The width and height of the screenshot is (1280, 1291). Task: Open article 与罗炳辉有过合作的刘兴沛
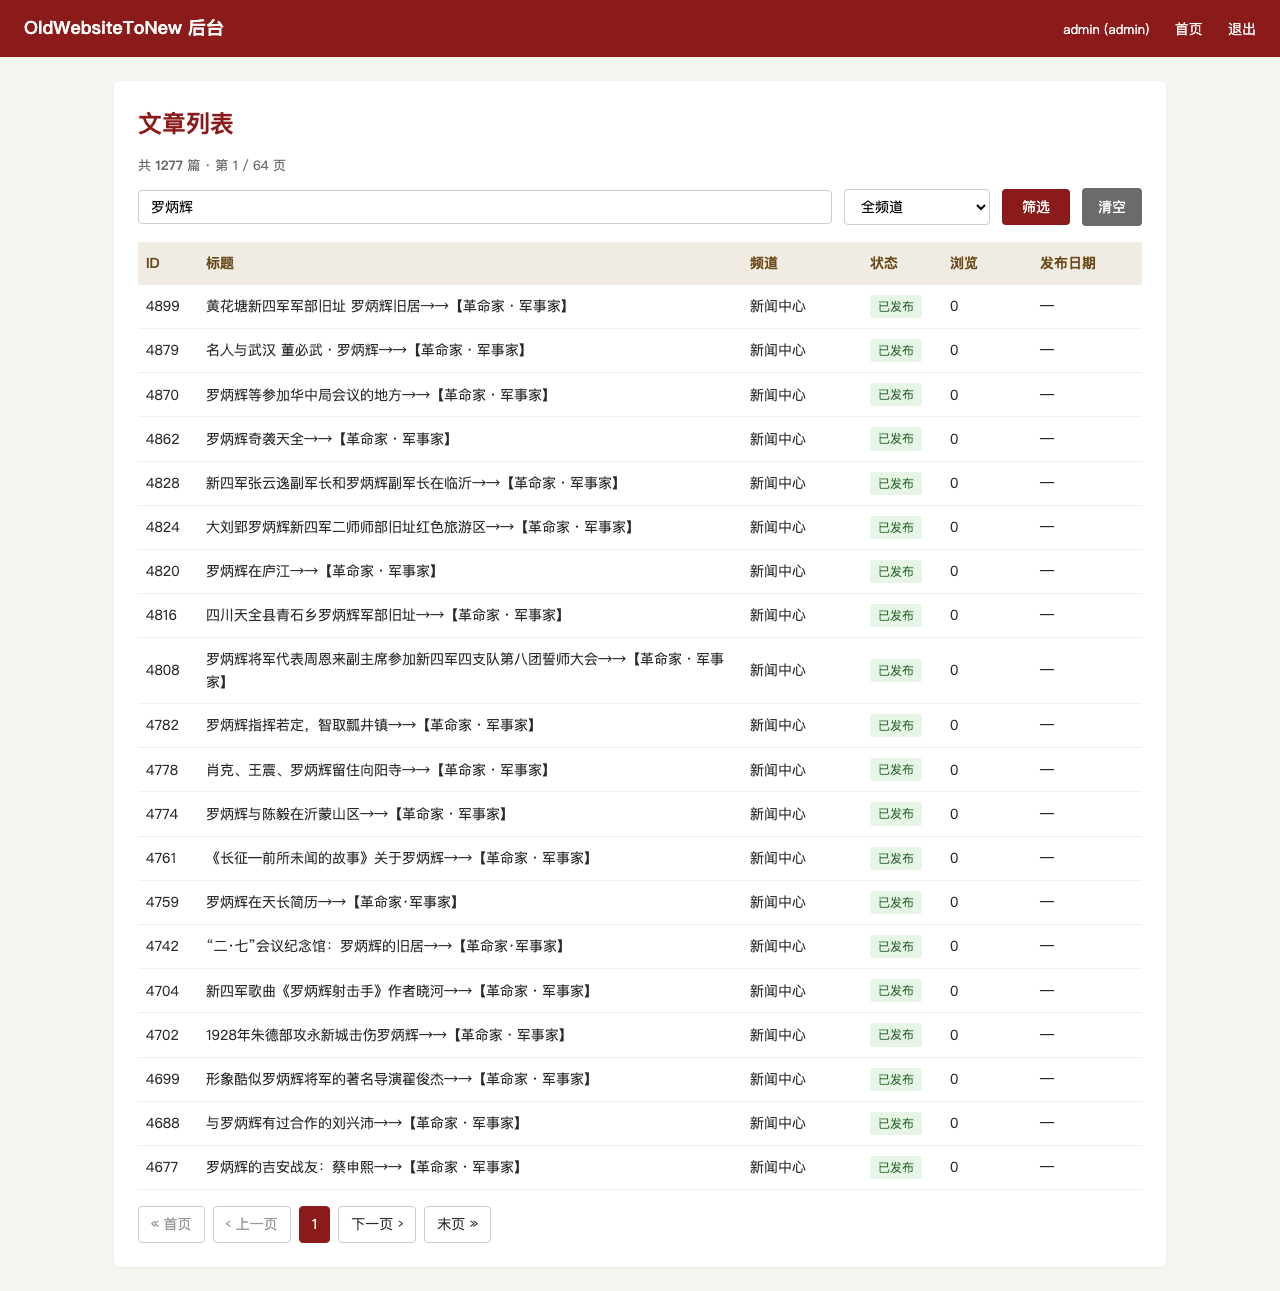click(366, 1123)
